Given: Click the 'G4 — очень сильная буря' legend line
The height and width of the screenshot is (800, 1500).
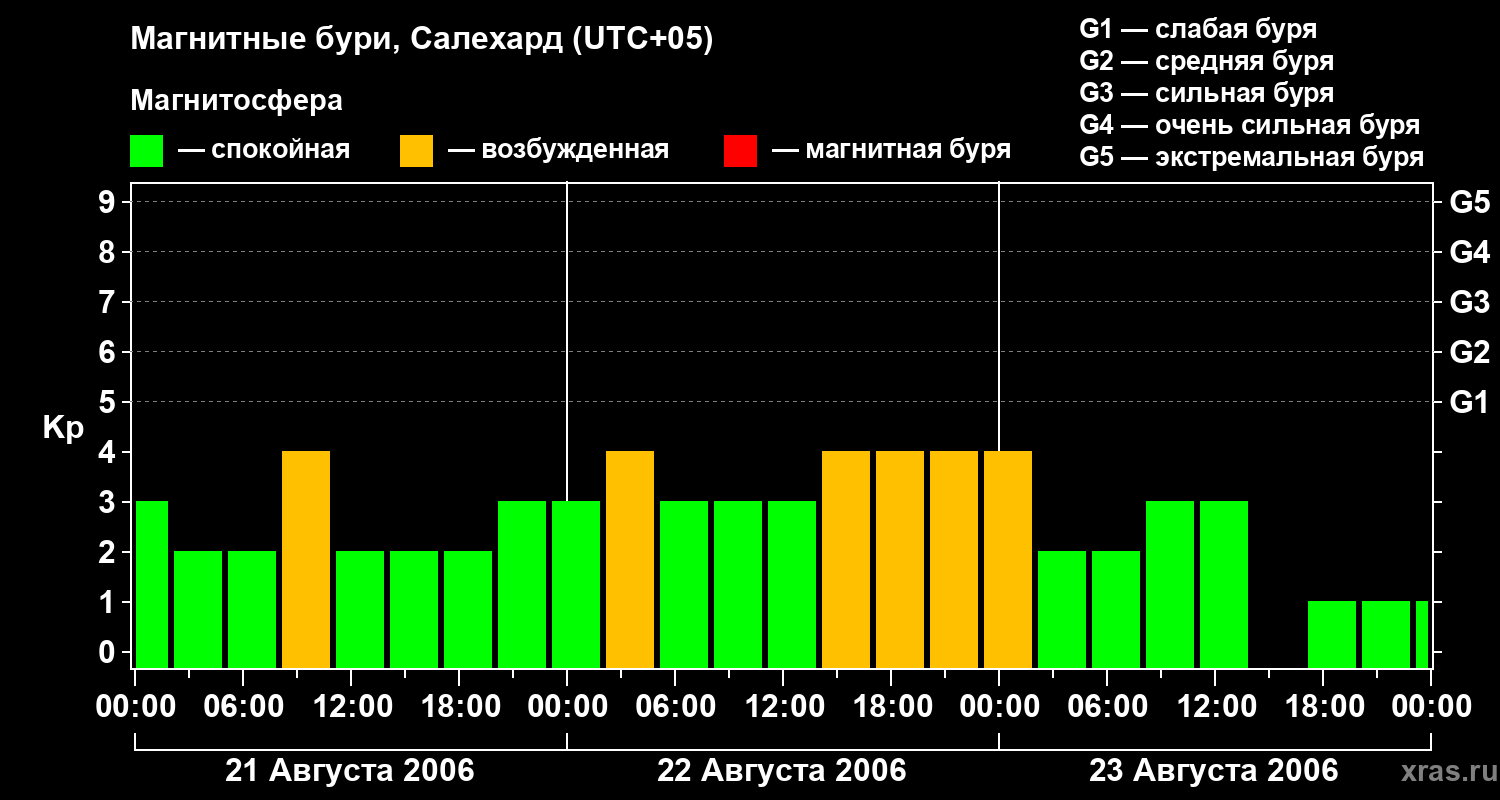Looking at the screenshot, I should [1250, 125].
